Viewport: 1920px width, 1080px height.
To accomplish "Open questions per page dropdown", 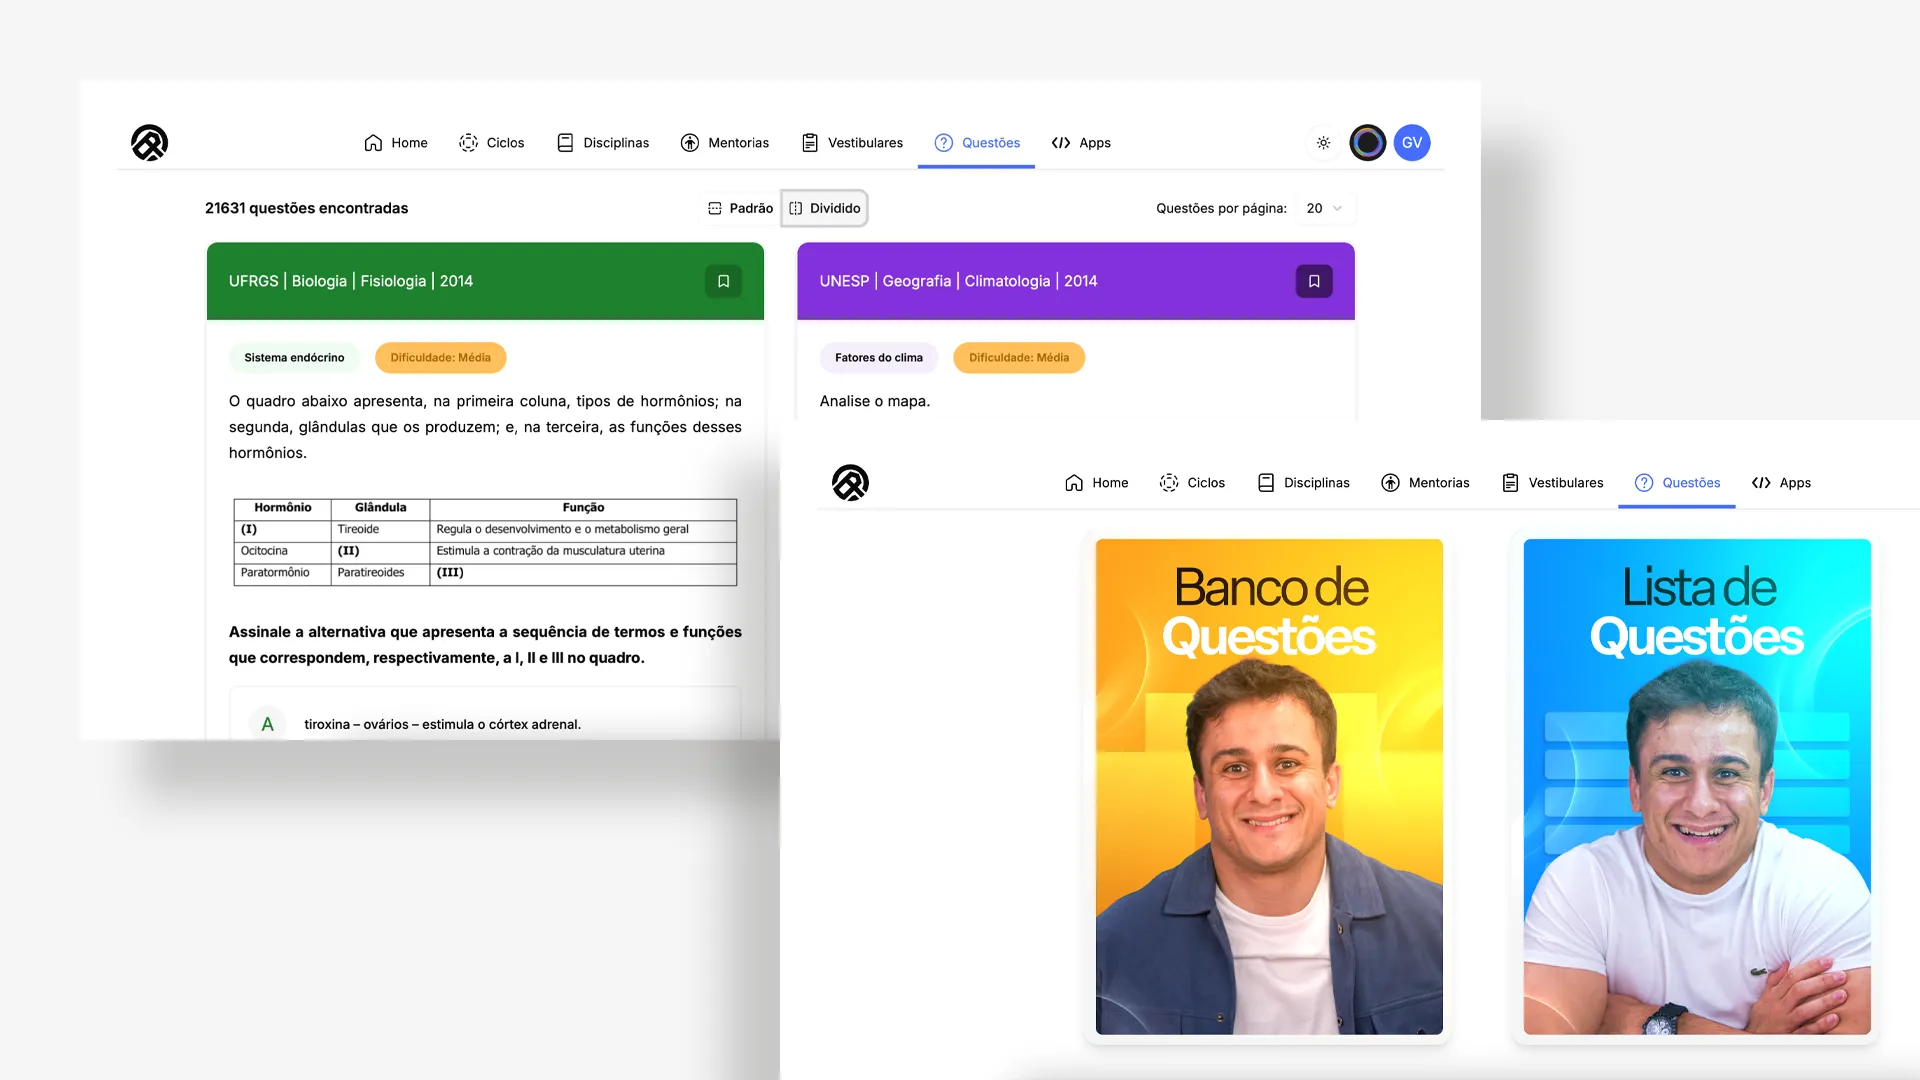I will tap(1324, 208).
